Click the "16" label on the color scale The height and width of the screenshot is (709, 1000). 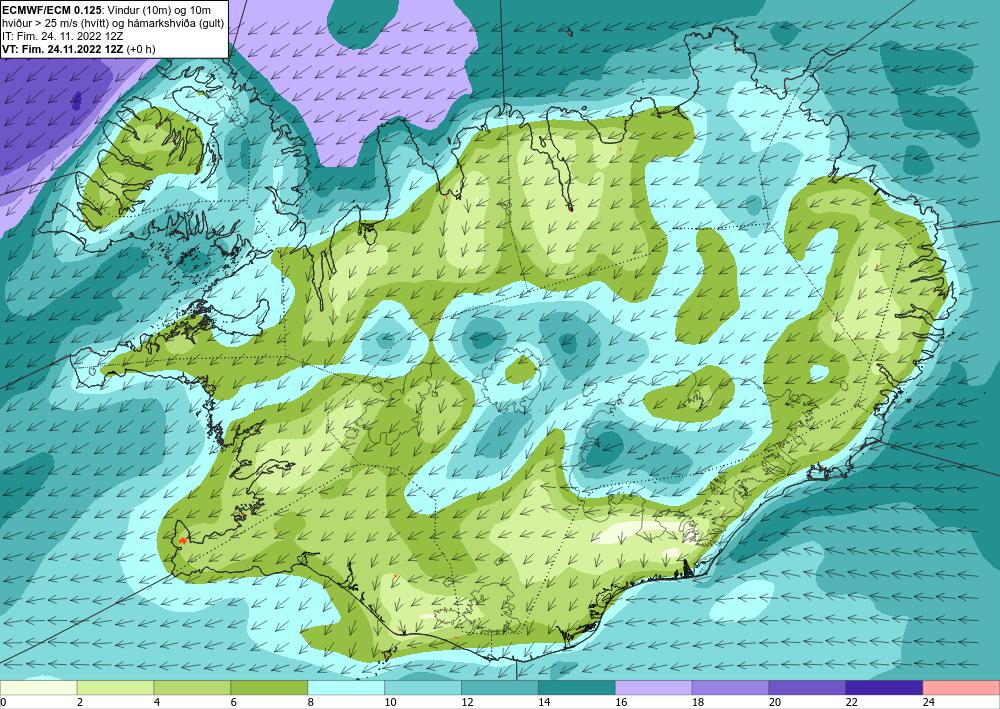pos(621,703)
